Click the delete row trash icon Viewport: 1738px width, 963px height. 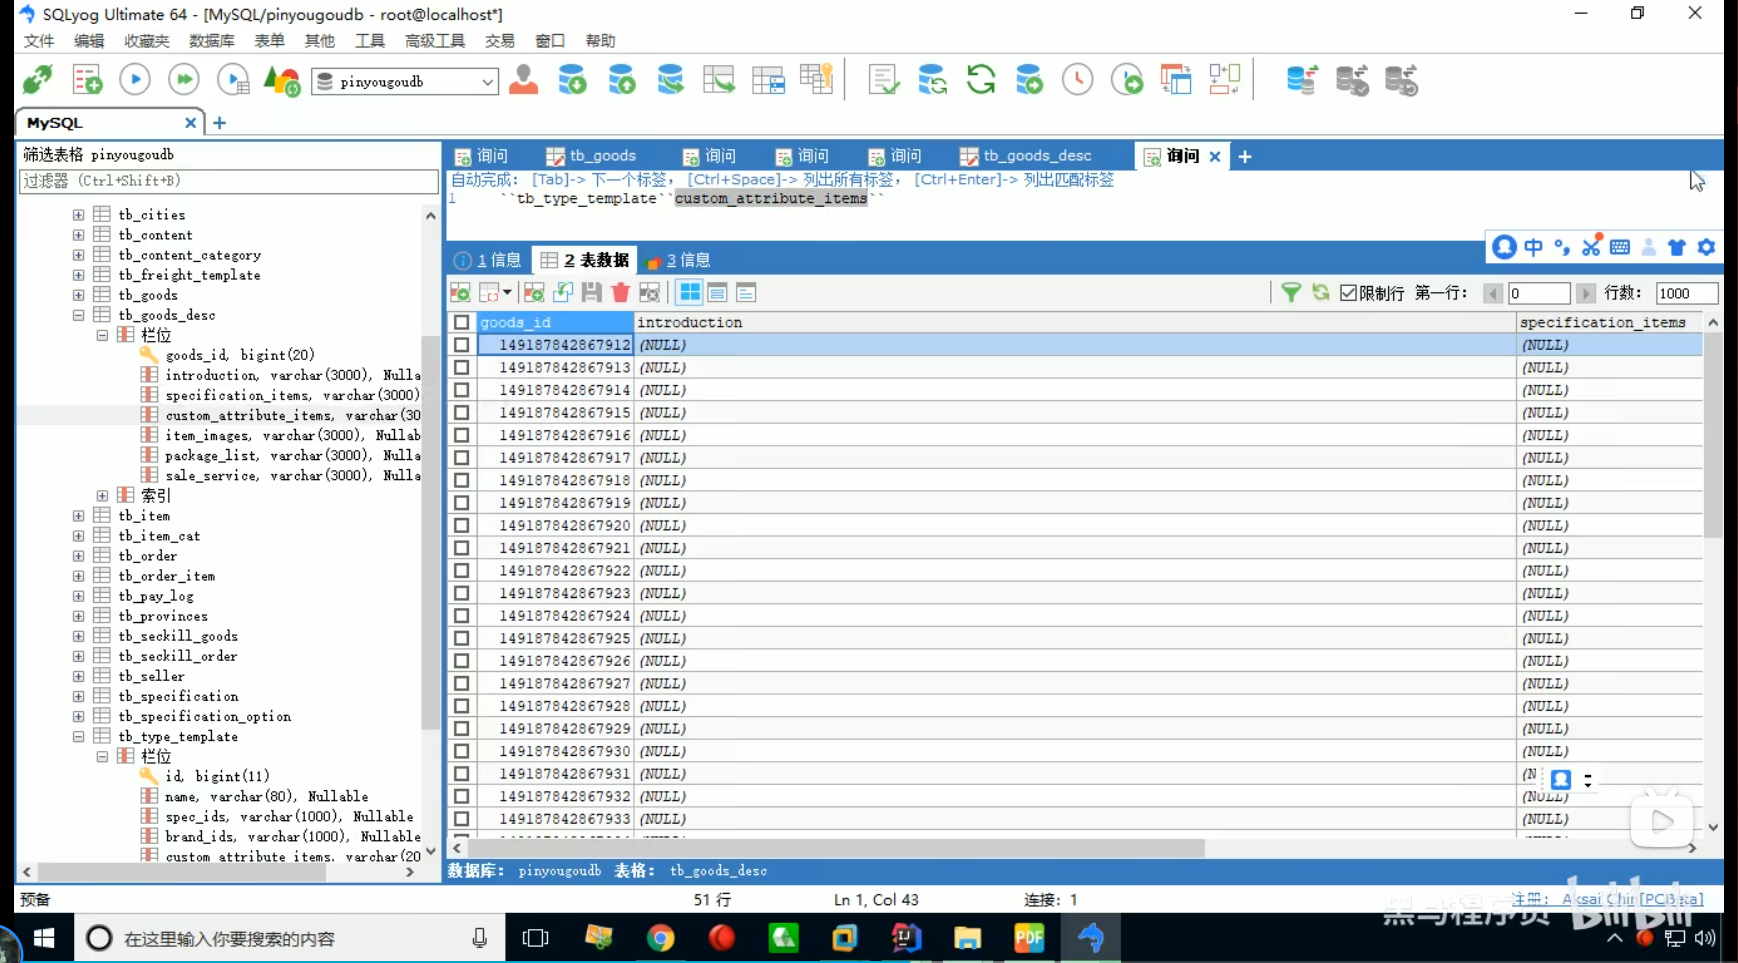point(621,292)
